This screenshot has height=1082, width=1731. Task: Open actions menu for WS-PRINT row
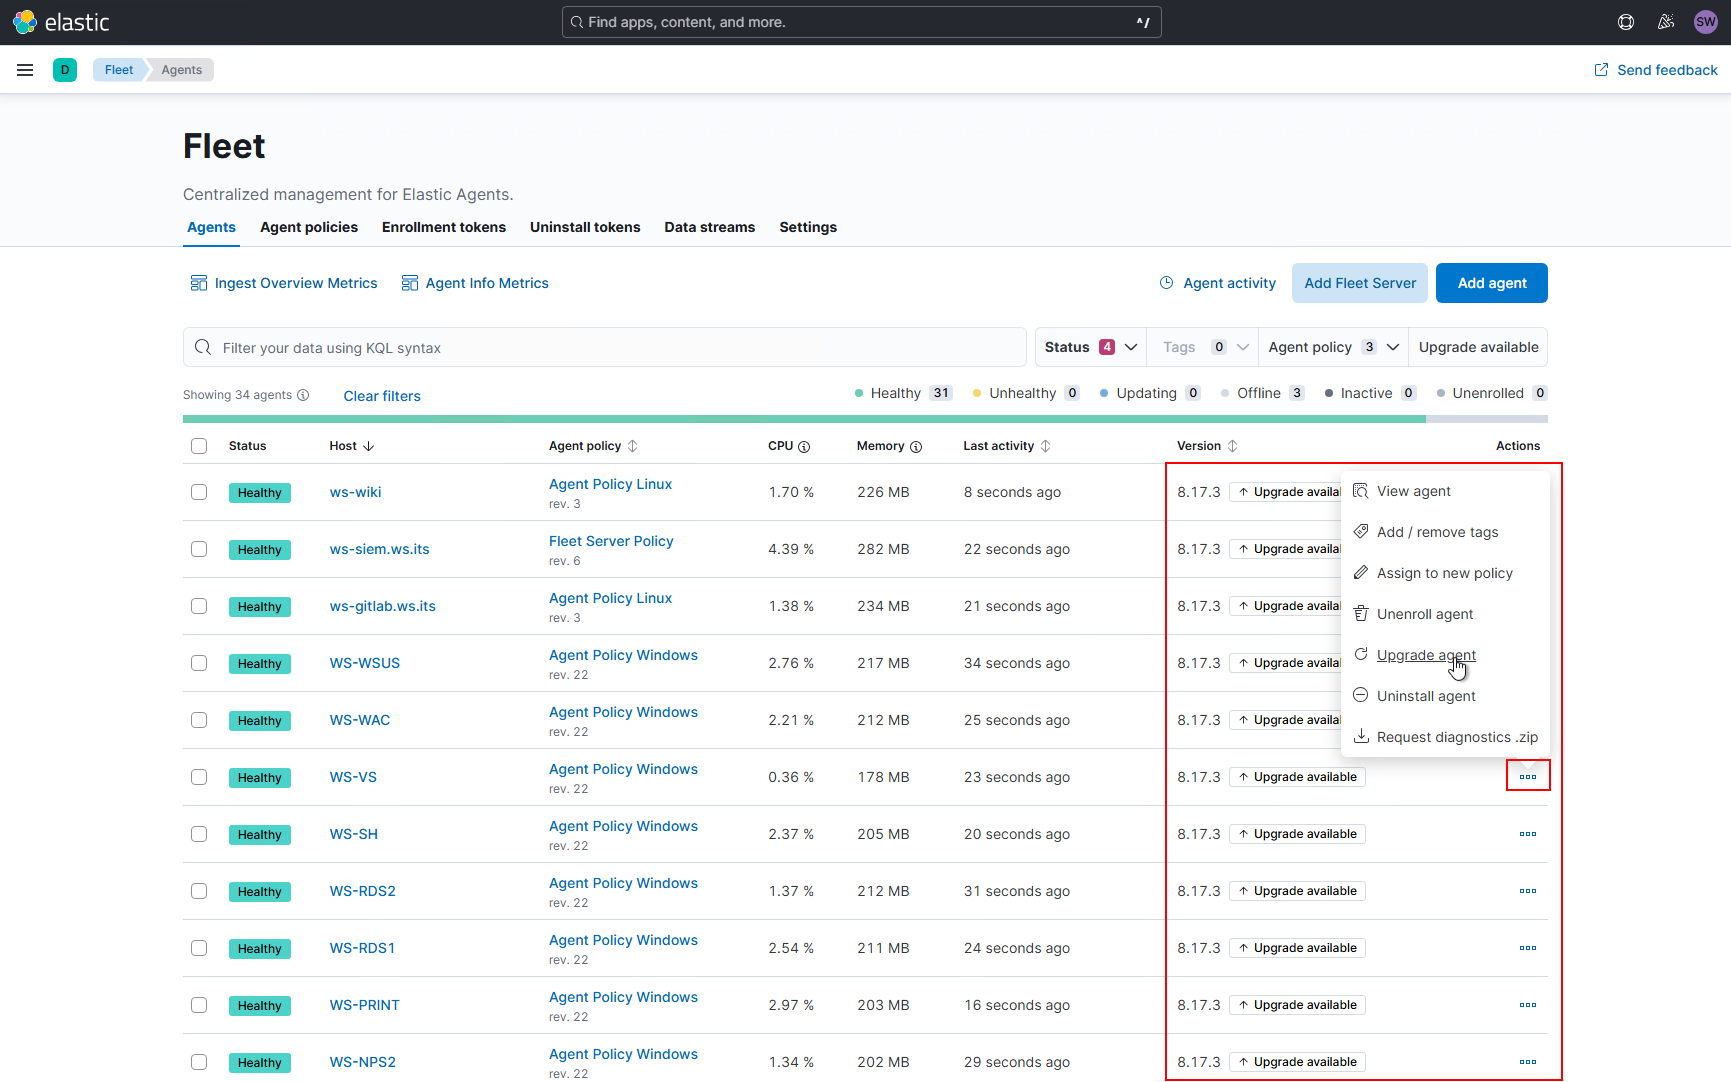1528,1005
